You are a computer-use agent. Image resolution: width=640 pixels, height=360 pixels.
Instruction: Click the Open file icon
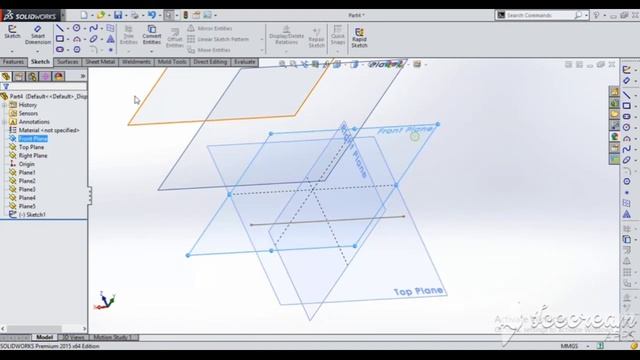pyautogui.click(x=100, y=15)
